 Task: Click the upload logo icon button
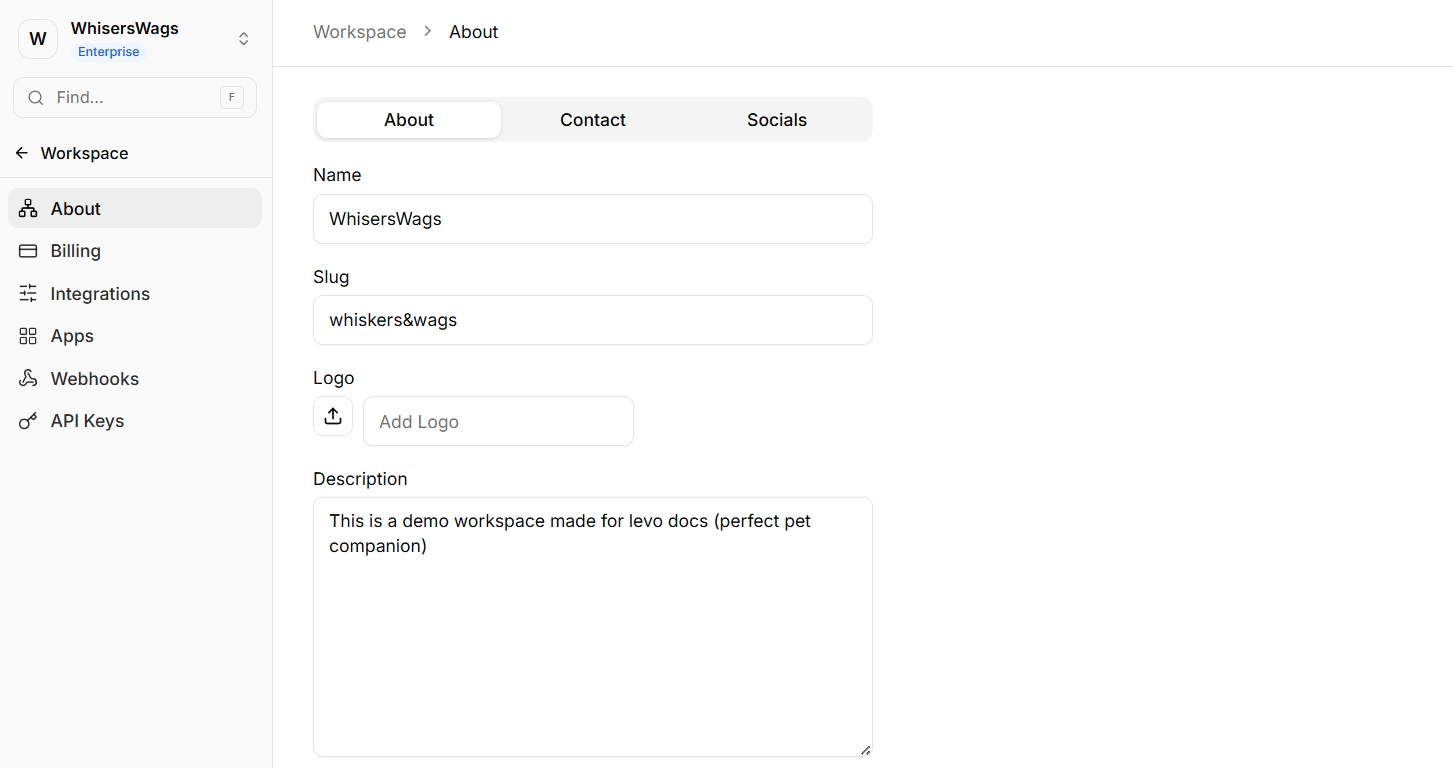(x=333, y=416)
